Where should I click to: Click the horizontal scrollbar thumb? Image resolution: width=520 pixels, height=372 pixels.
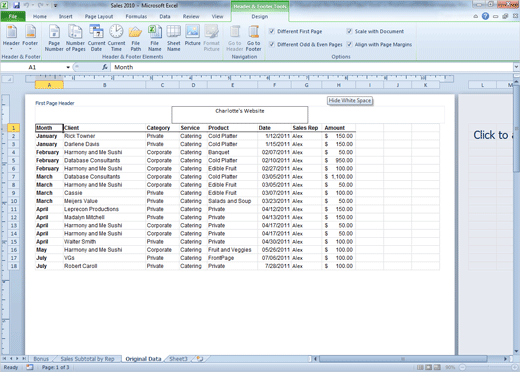[403, 359]
